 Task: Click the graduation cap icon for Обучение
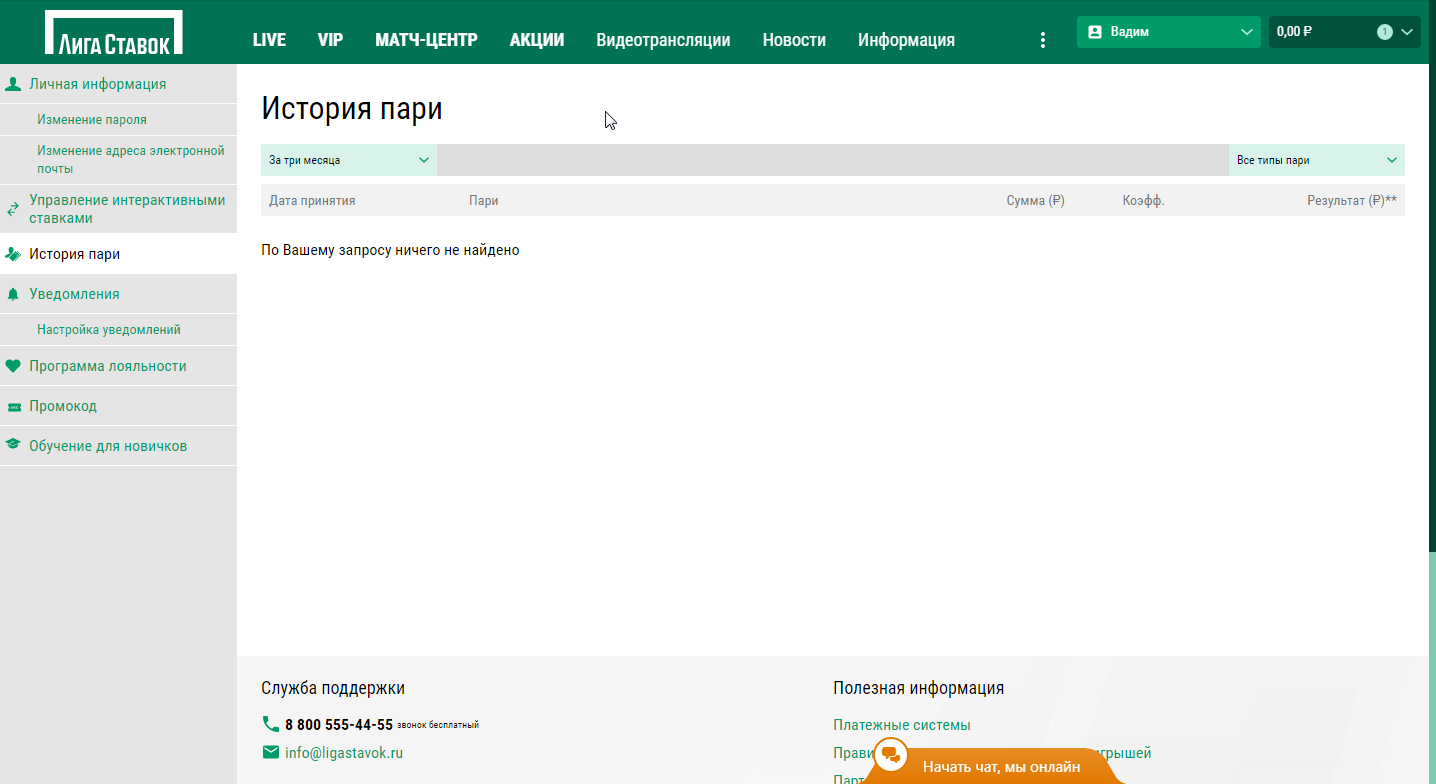click(x=13, y=446)
